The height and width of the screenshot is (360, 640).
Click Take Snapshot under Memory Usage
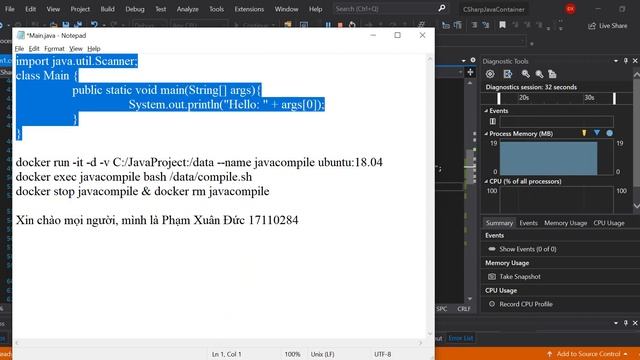point(520,276)
